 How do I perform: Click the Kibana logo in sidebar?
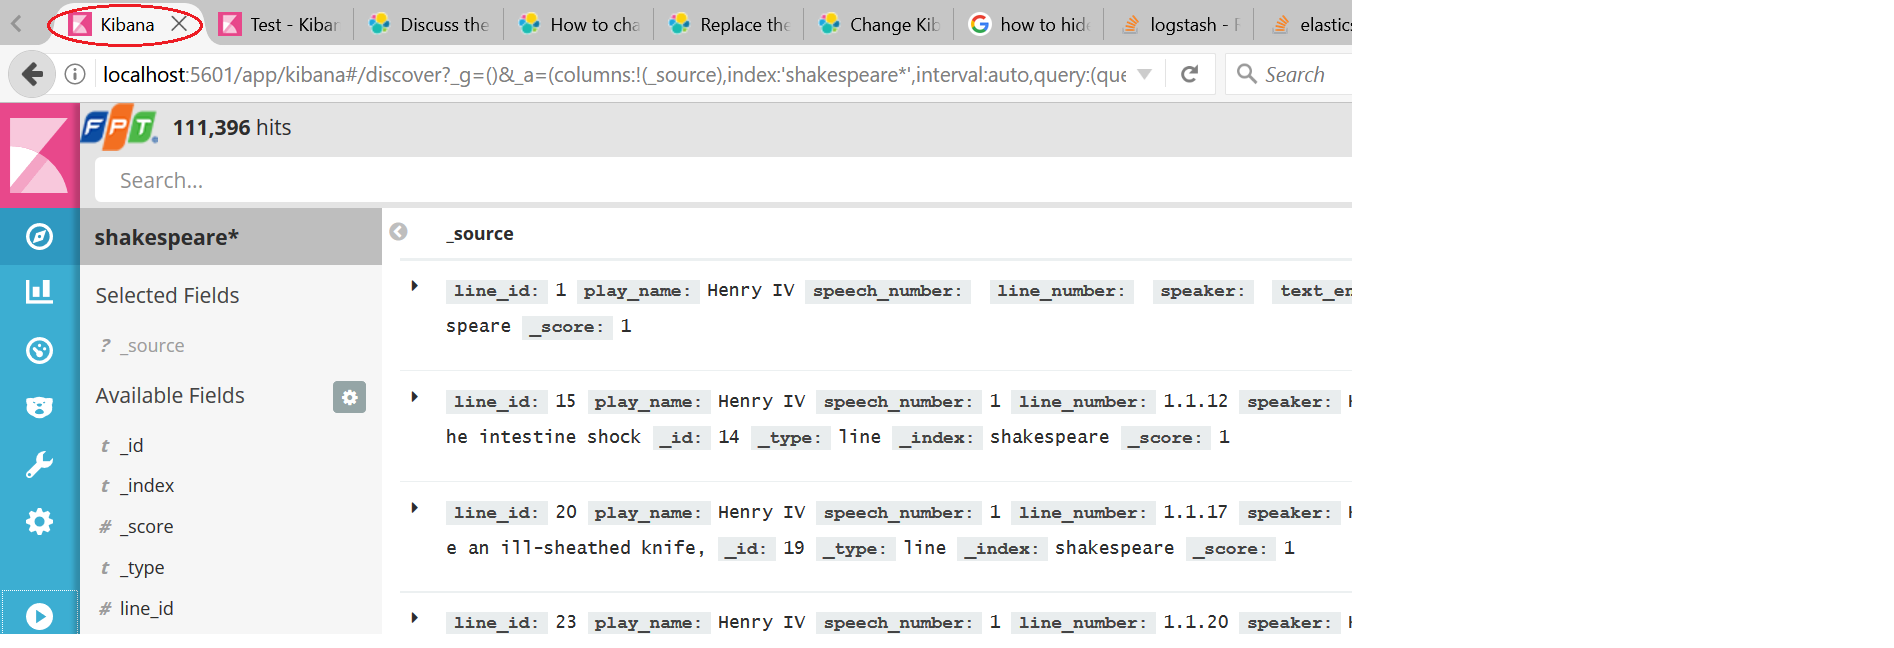(39, 155)
